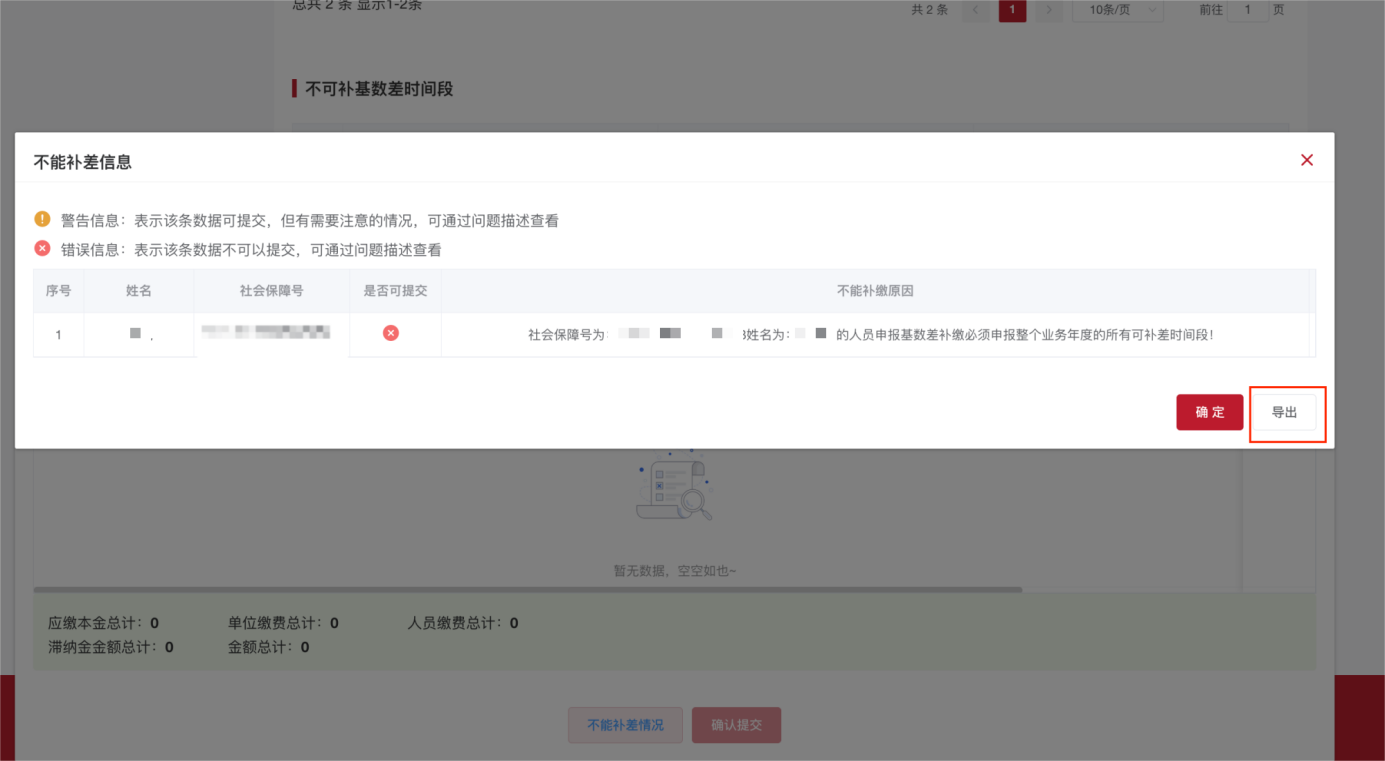Click the 不能补缴原因 column header
Screen dimensions: 1385x761
(878, 290)
